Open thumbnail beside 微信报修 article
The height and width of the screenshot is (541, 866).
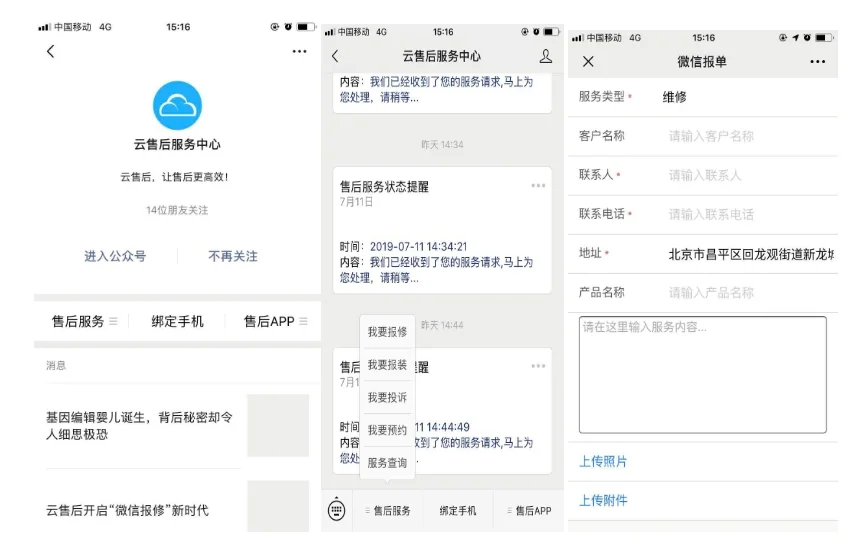(278, 506)
